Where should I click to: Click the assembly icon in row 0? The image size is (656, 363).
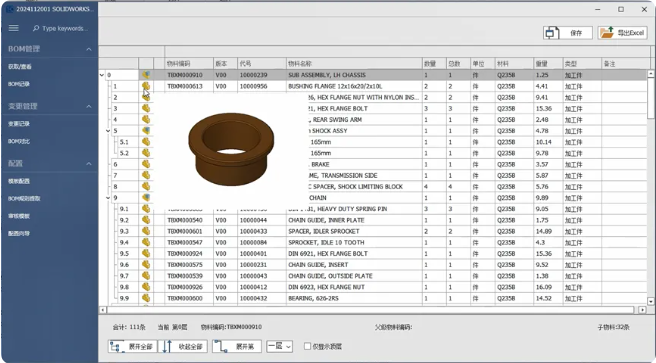pos(146,75)
